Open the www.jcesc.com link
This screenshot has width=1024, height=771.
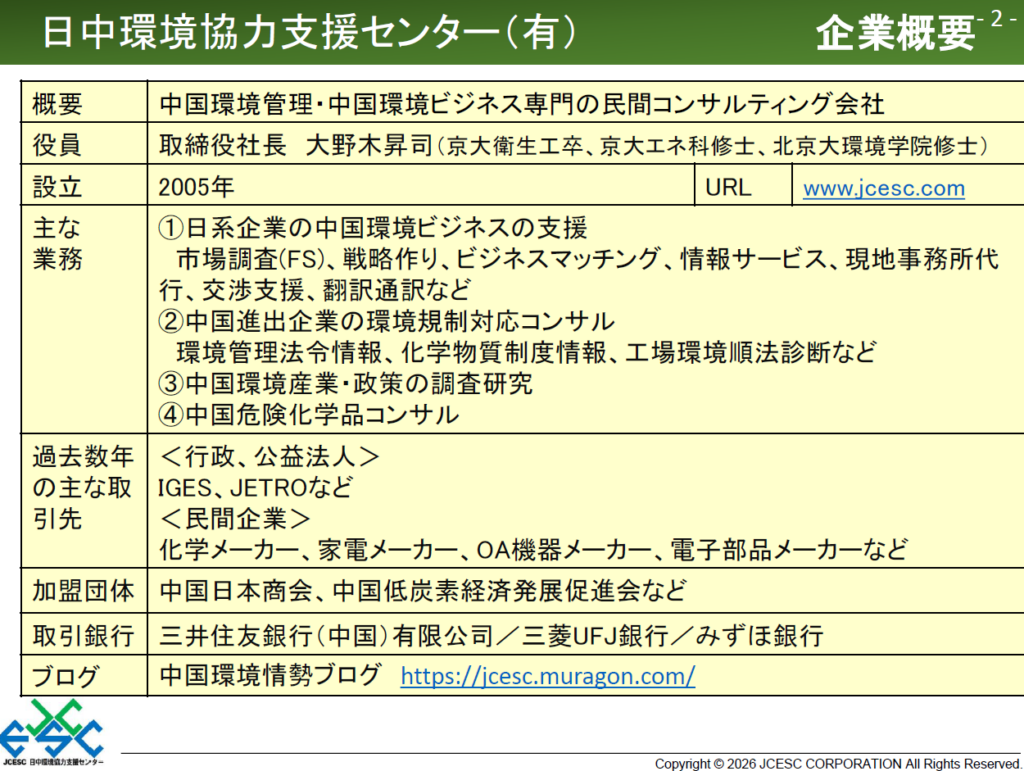pos(883,188)
